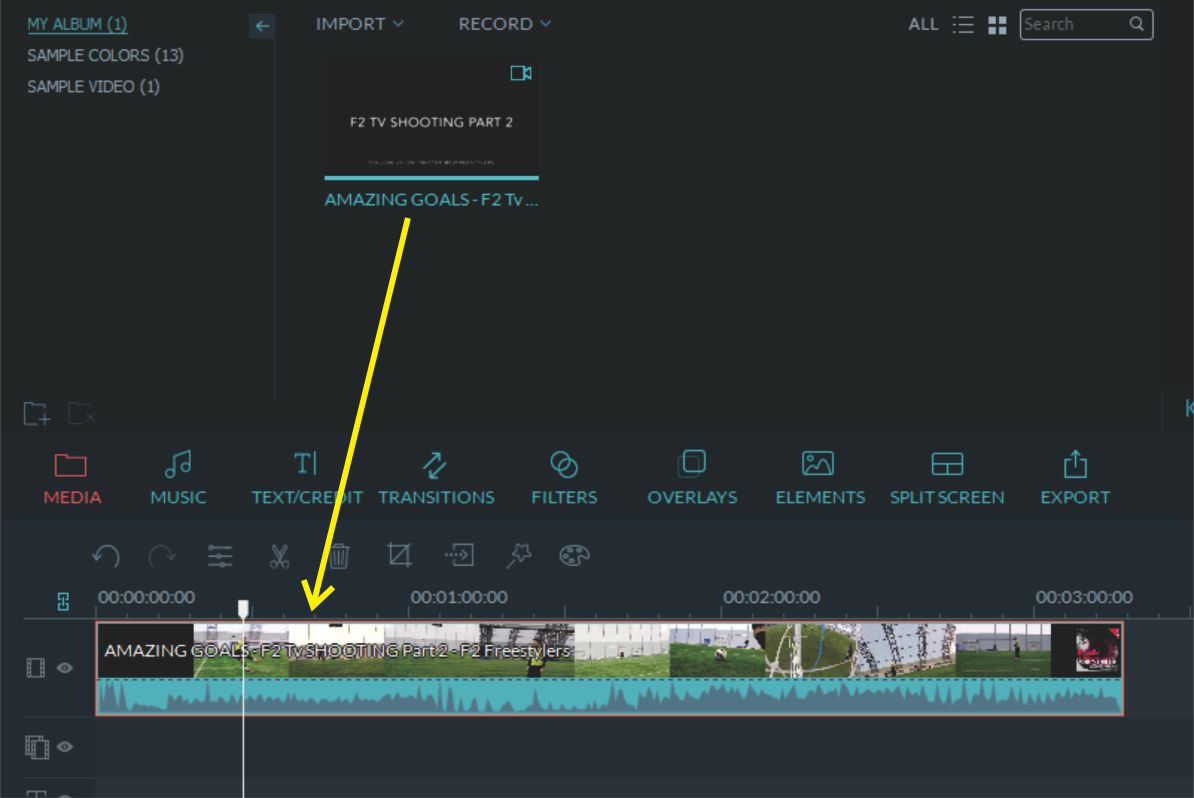The height and width of the screenshot is (798, 1194).
Task: Open the Overlays tab
Action: click(692, 479)
